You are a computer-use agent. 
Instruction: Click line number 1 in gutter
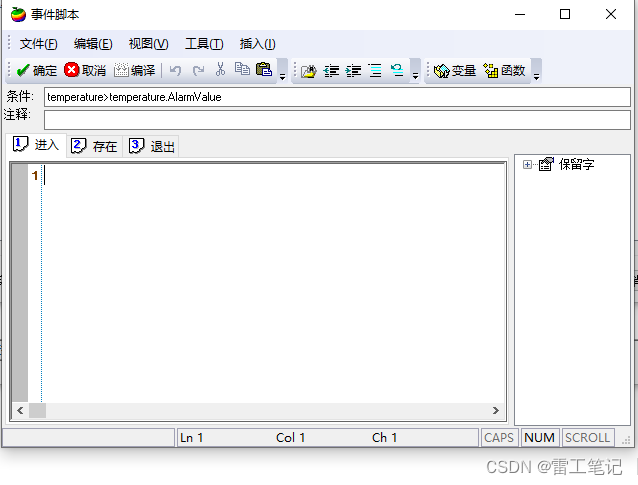[35, 176]
